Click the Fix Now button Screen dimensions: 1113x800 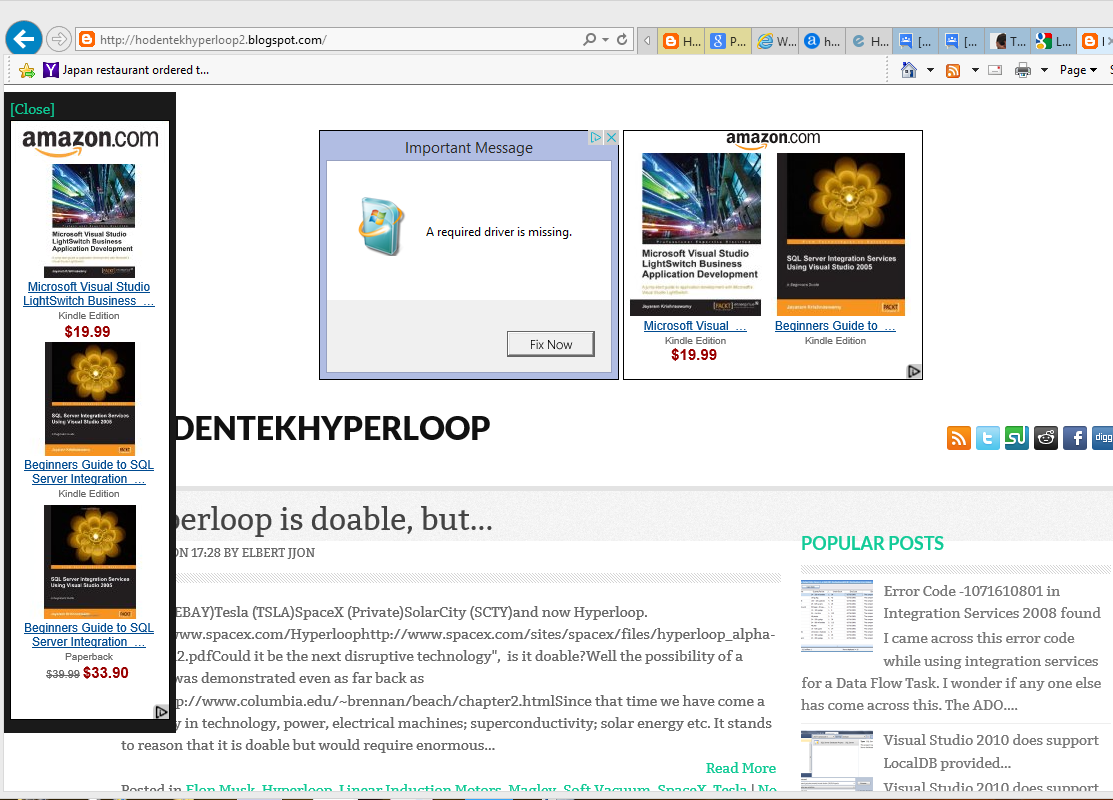pyautogui.click(x=551, y=344)
